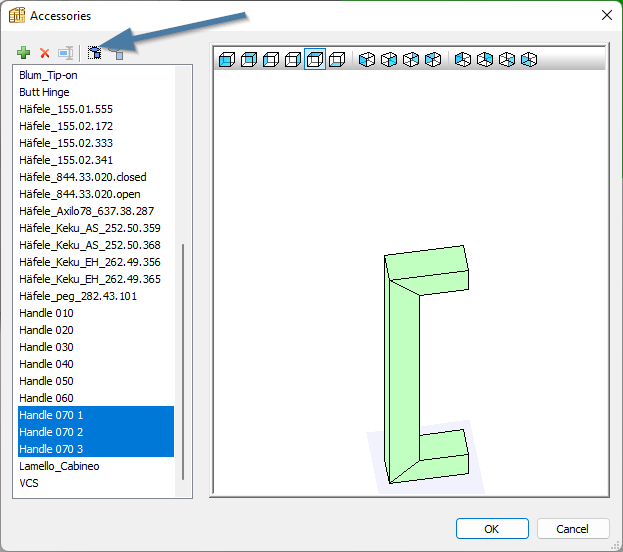The image size is (623, 552).
Task: Select Lamello_Cabineo in the list
Action: (96, 466)
